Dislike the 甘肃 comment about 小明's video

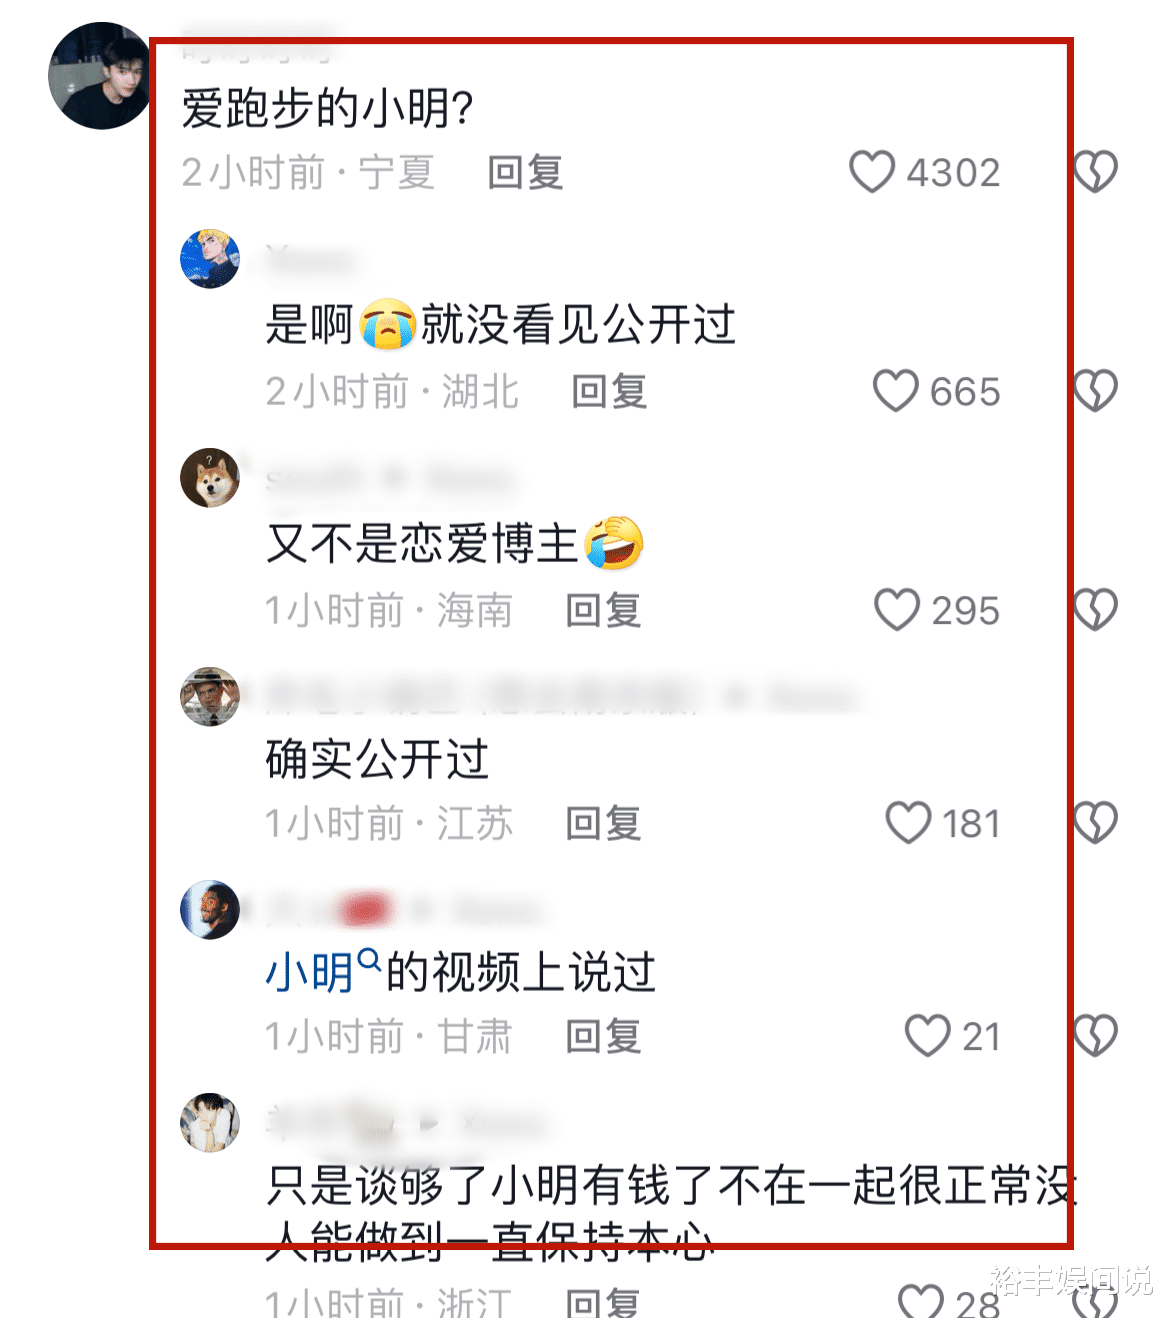pyautogui.click(x=1096, y=1035)
